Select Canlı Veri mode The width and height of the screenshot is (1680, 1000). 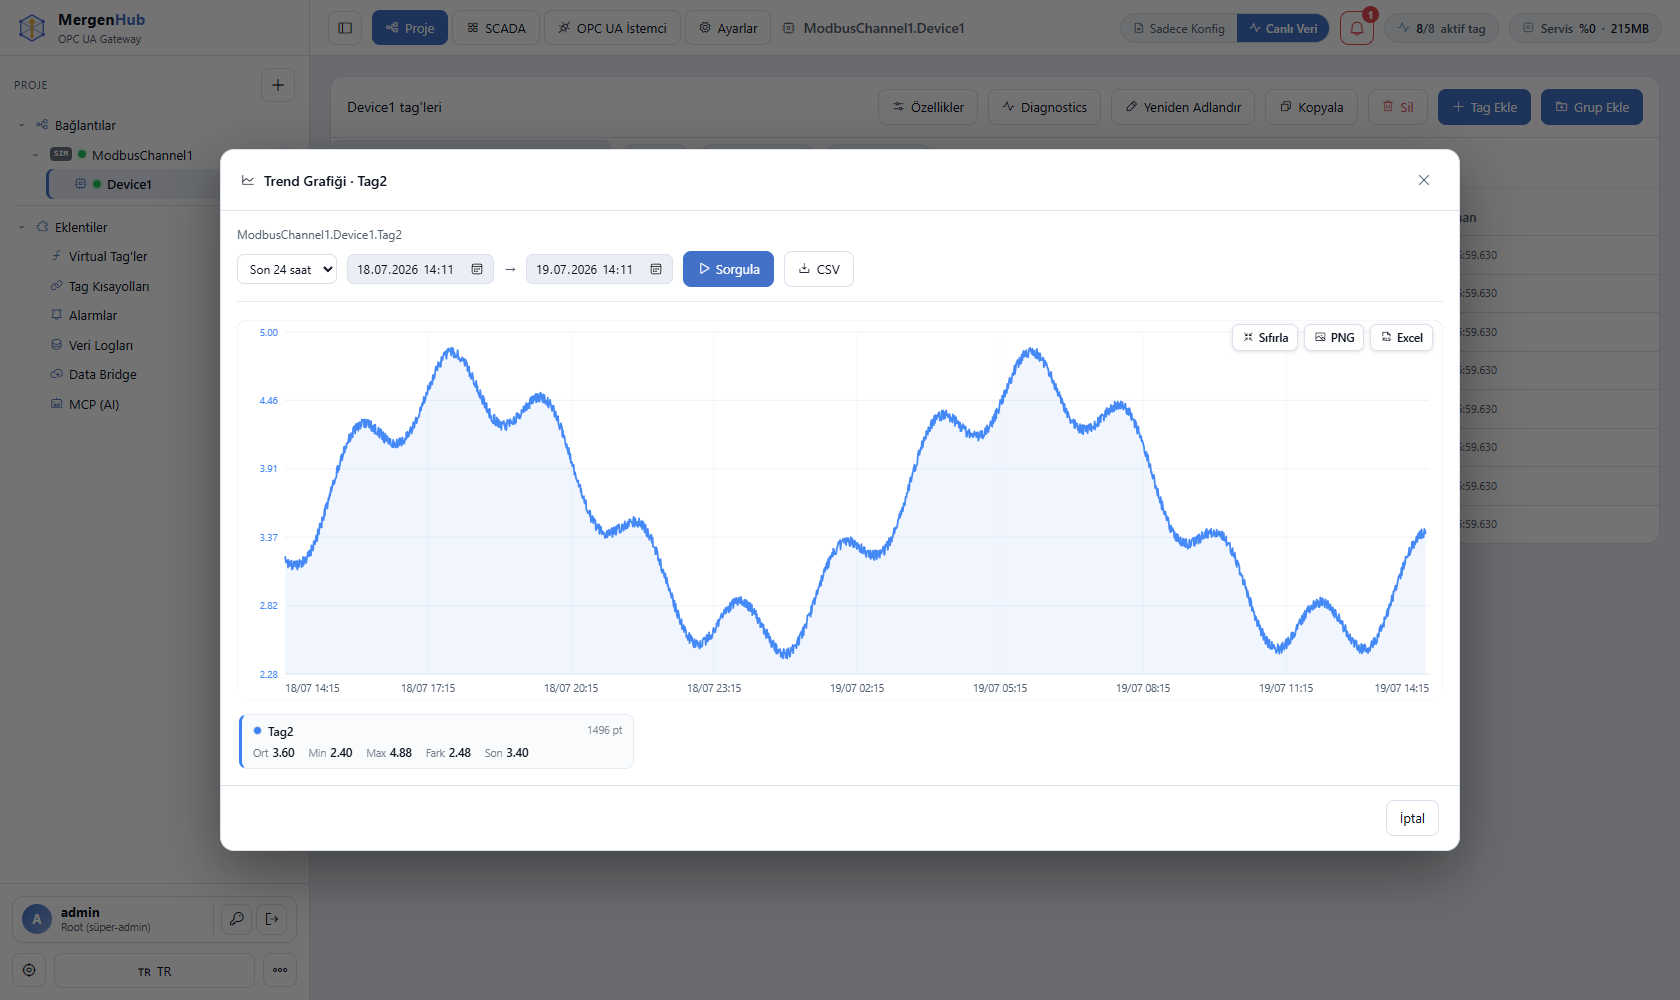[x=1283, y=28]
